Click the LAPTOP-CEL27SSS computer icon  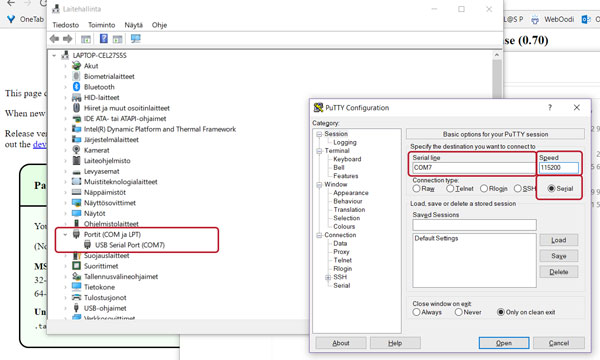65,55
